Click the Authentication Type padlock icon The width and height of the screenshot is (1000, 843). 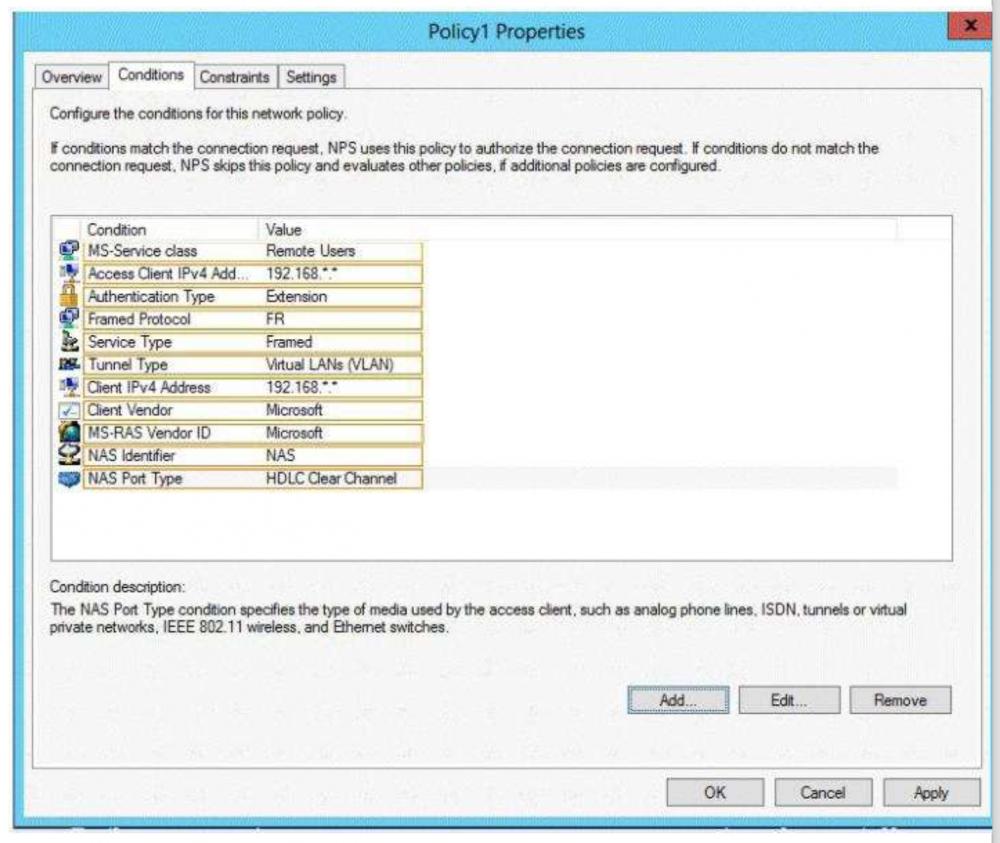pyautogui.click(x=69, y=296)
